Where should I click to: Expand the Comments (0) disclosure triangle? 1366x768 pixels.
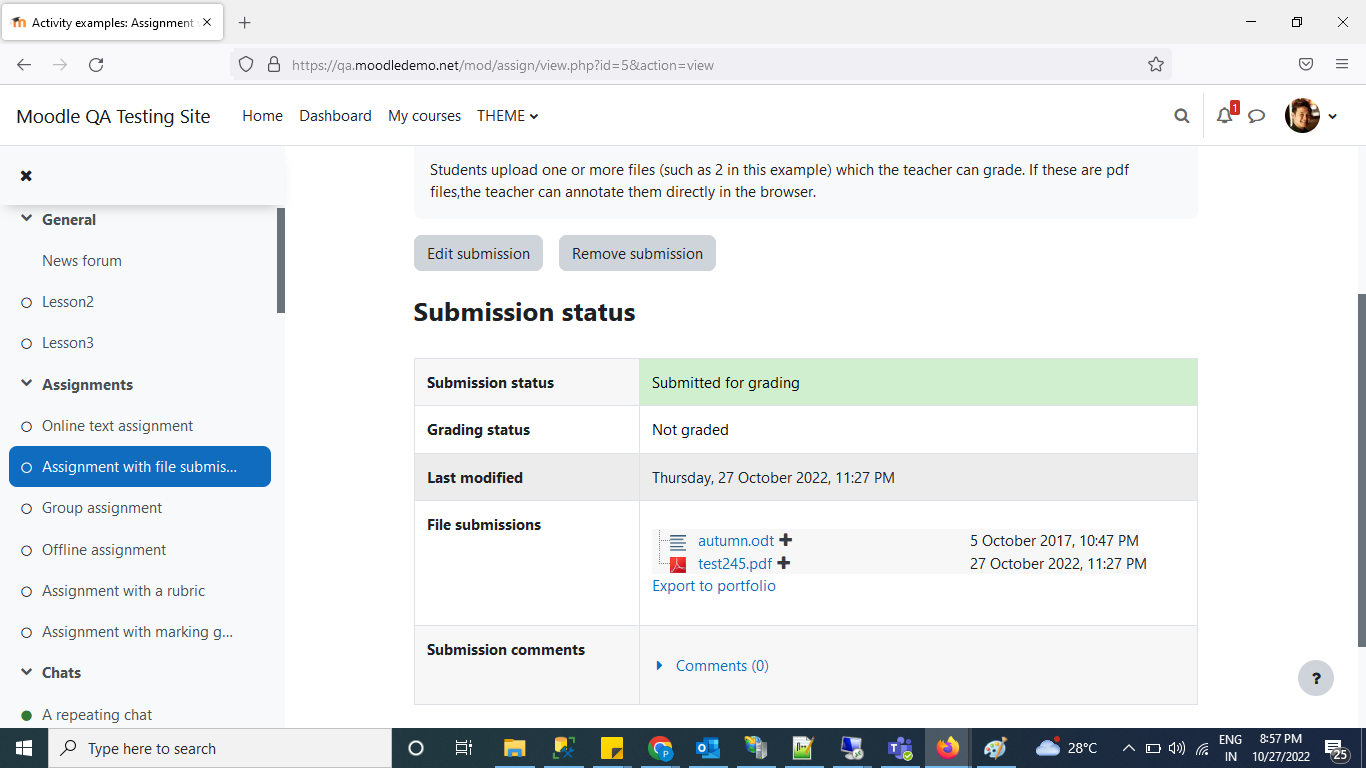[x=659, y=666]
